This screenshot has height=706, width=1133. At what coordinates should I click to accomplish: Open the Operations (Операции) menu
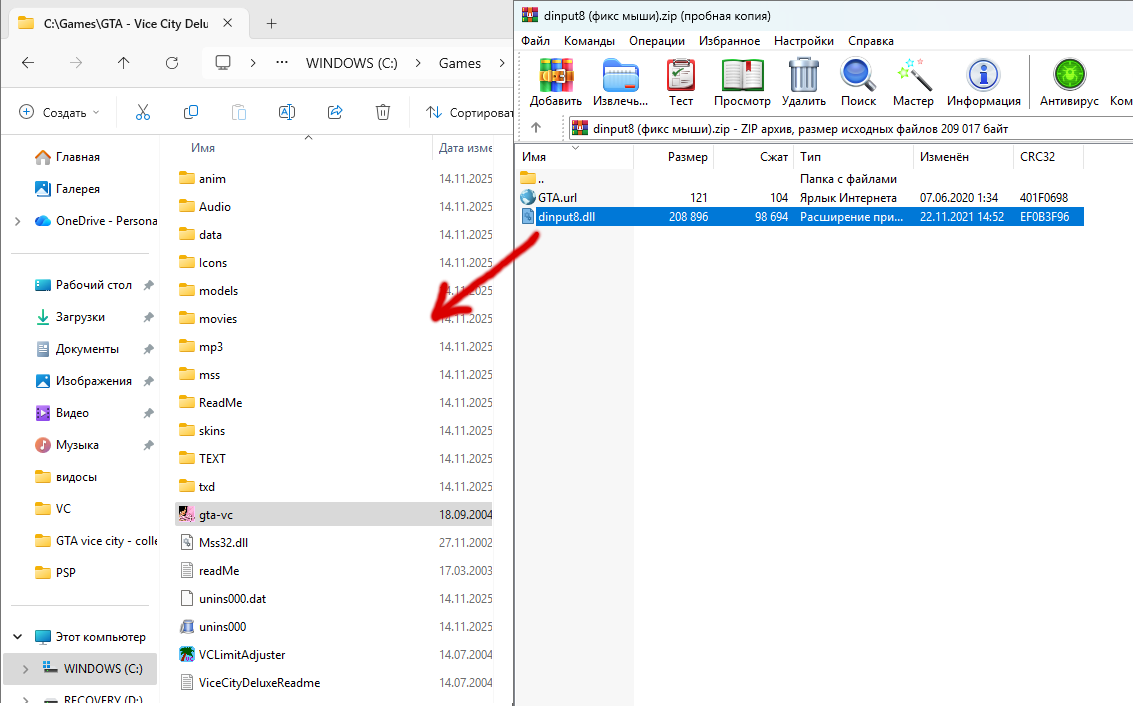[x=657, y=40]
